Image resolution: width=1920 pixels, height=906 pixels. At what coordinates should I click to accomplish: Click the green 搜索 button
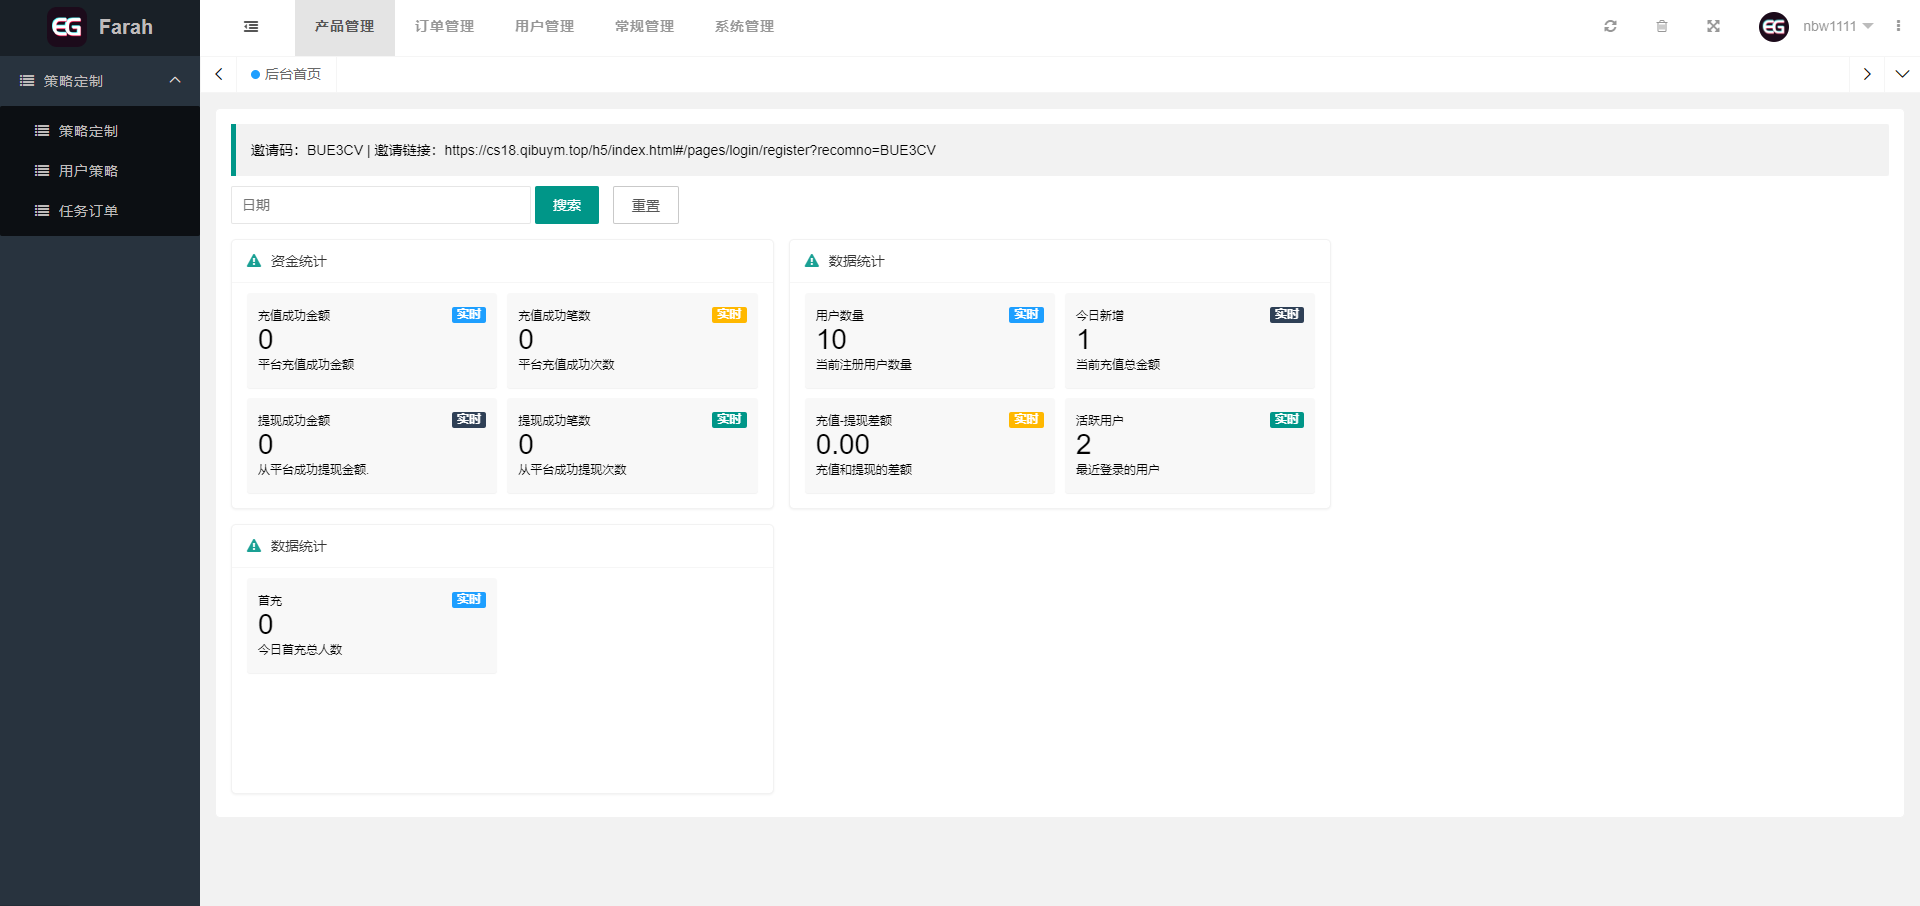(566, 205)
